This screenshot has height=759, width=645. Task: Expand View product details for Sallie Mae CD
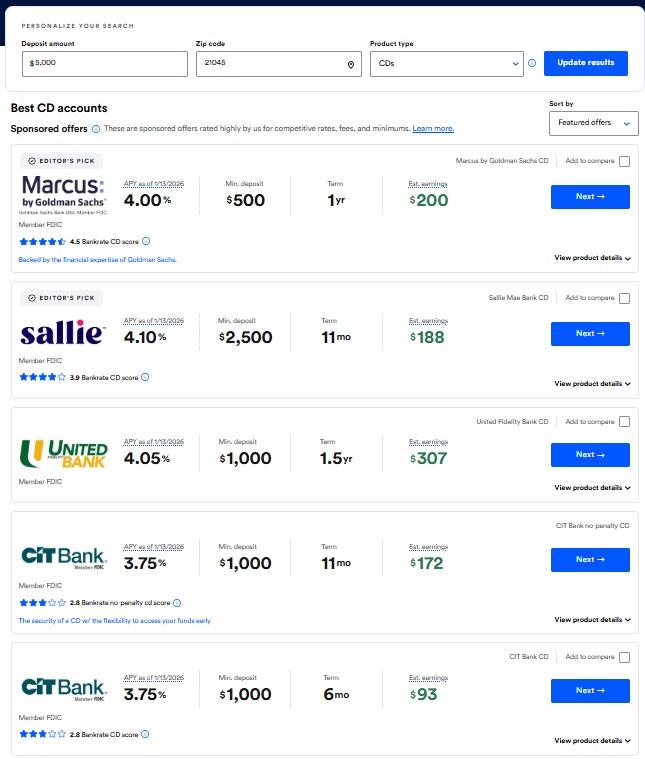click(592, 384)
